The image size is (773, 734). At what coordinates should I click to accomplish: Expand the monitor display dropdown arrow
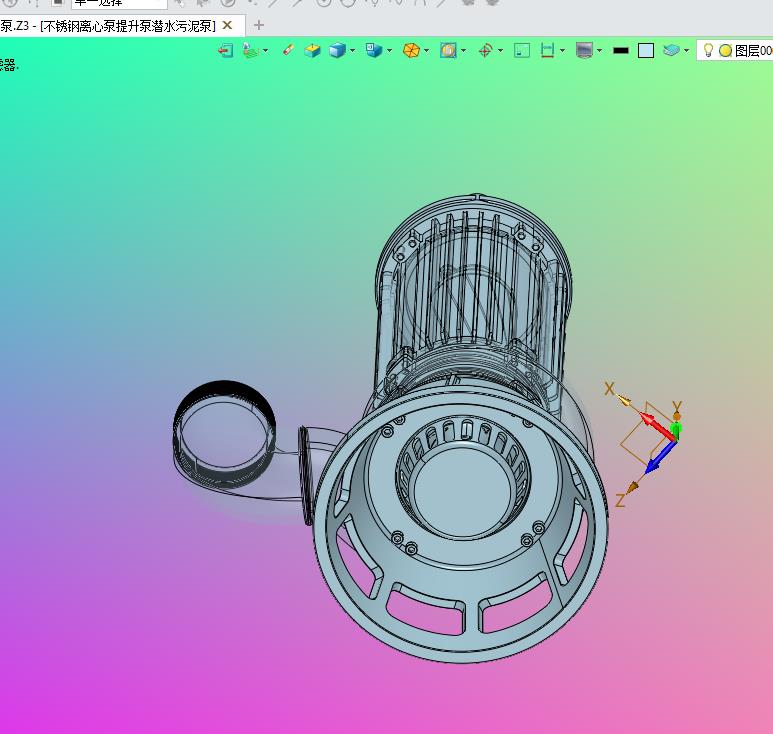point(599,50)
